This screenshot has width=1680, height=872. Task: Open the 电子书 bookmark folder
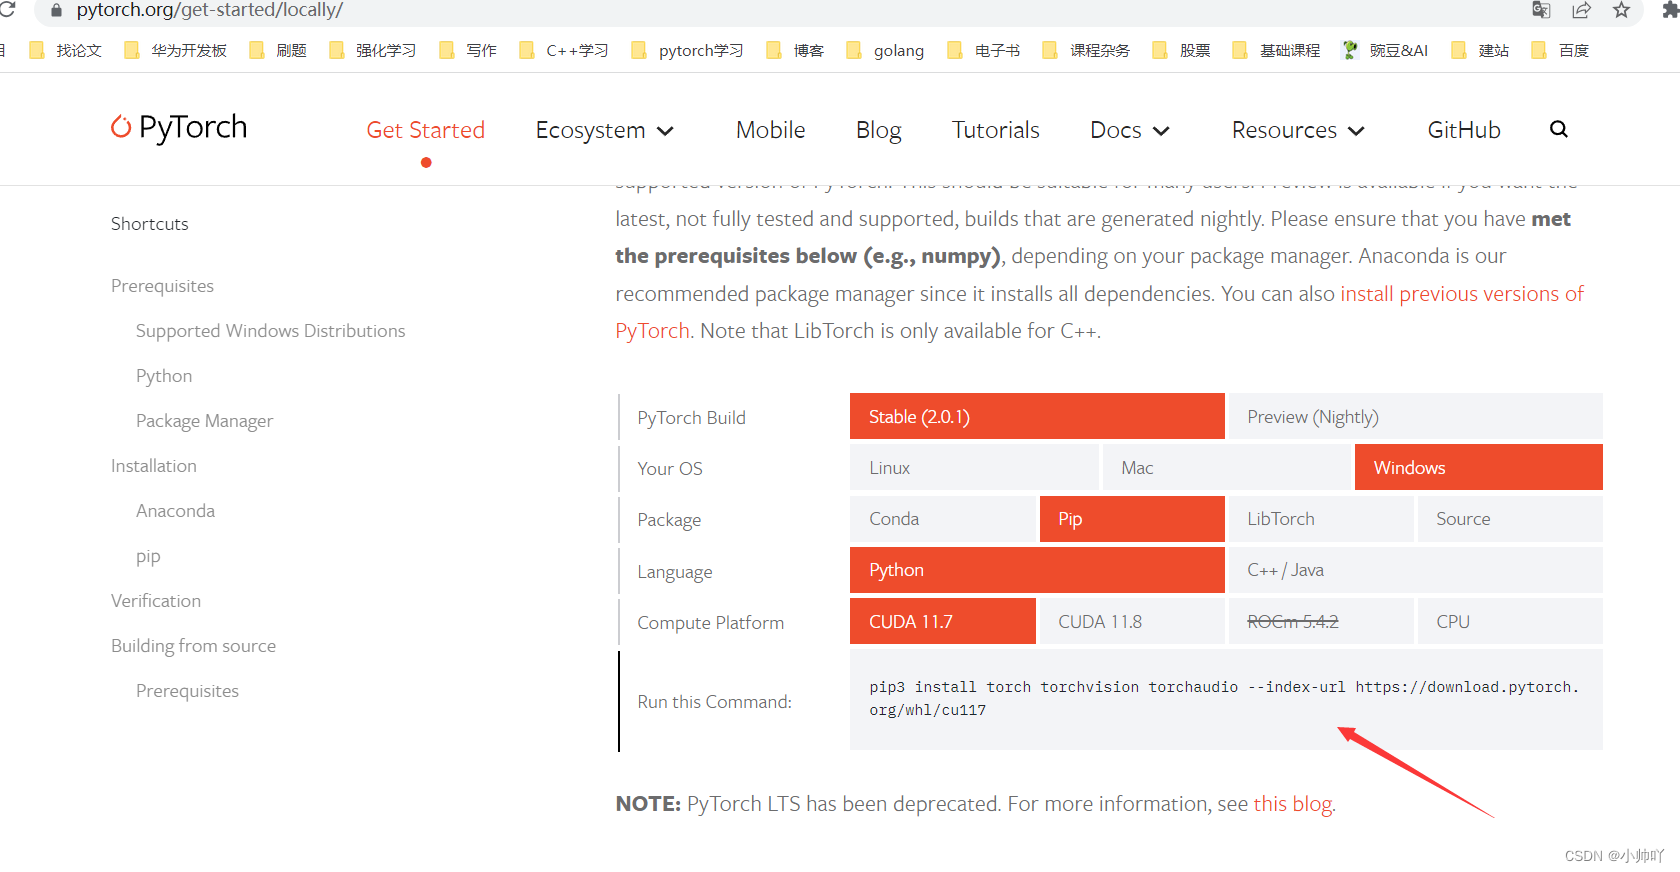pos(984,50)
